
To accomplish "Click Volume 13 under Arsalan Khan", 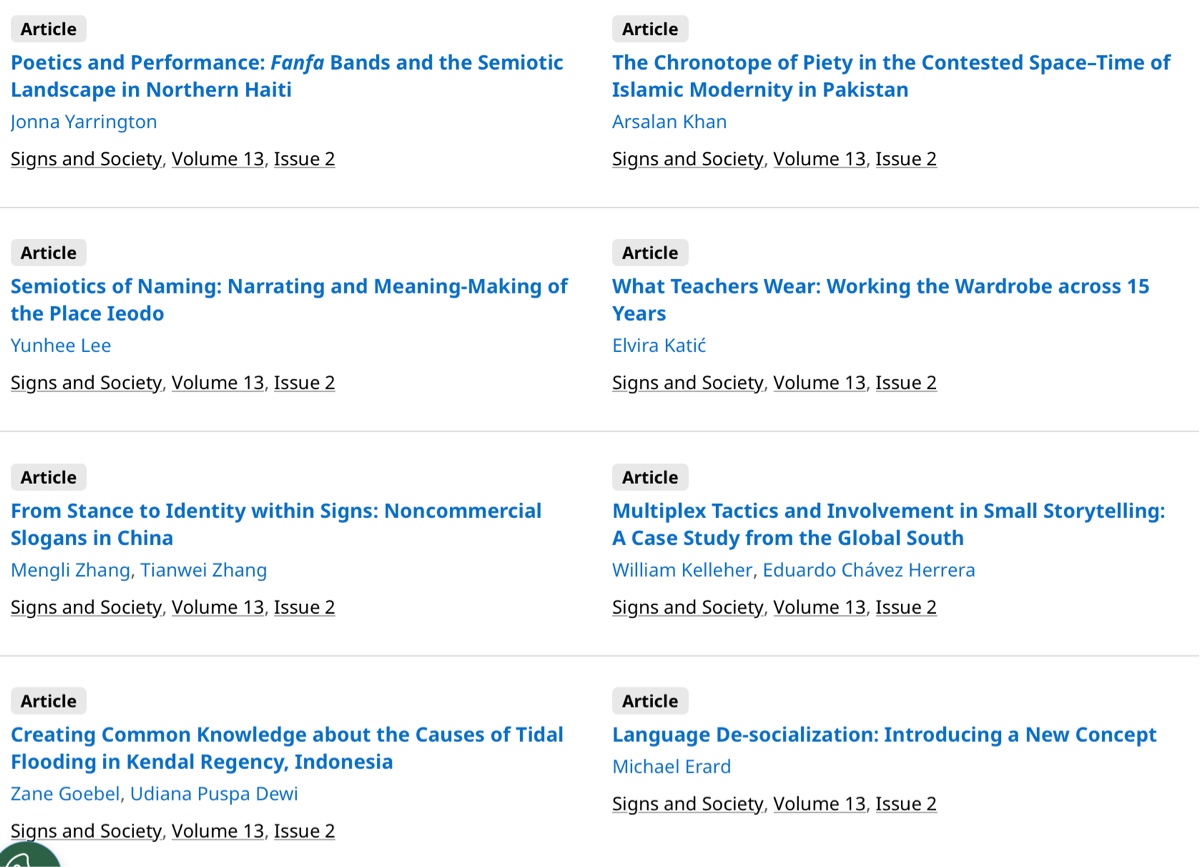I will 819,159.
